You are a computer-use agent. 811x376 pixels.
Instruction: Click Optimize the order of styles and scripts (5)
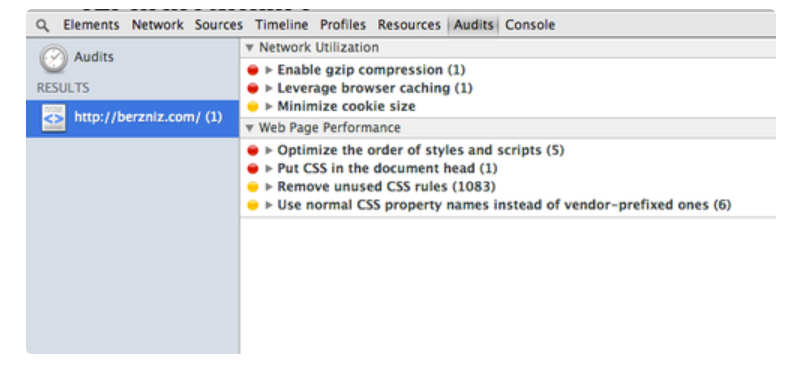tap(420, 151)
